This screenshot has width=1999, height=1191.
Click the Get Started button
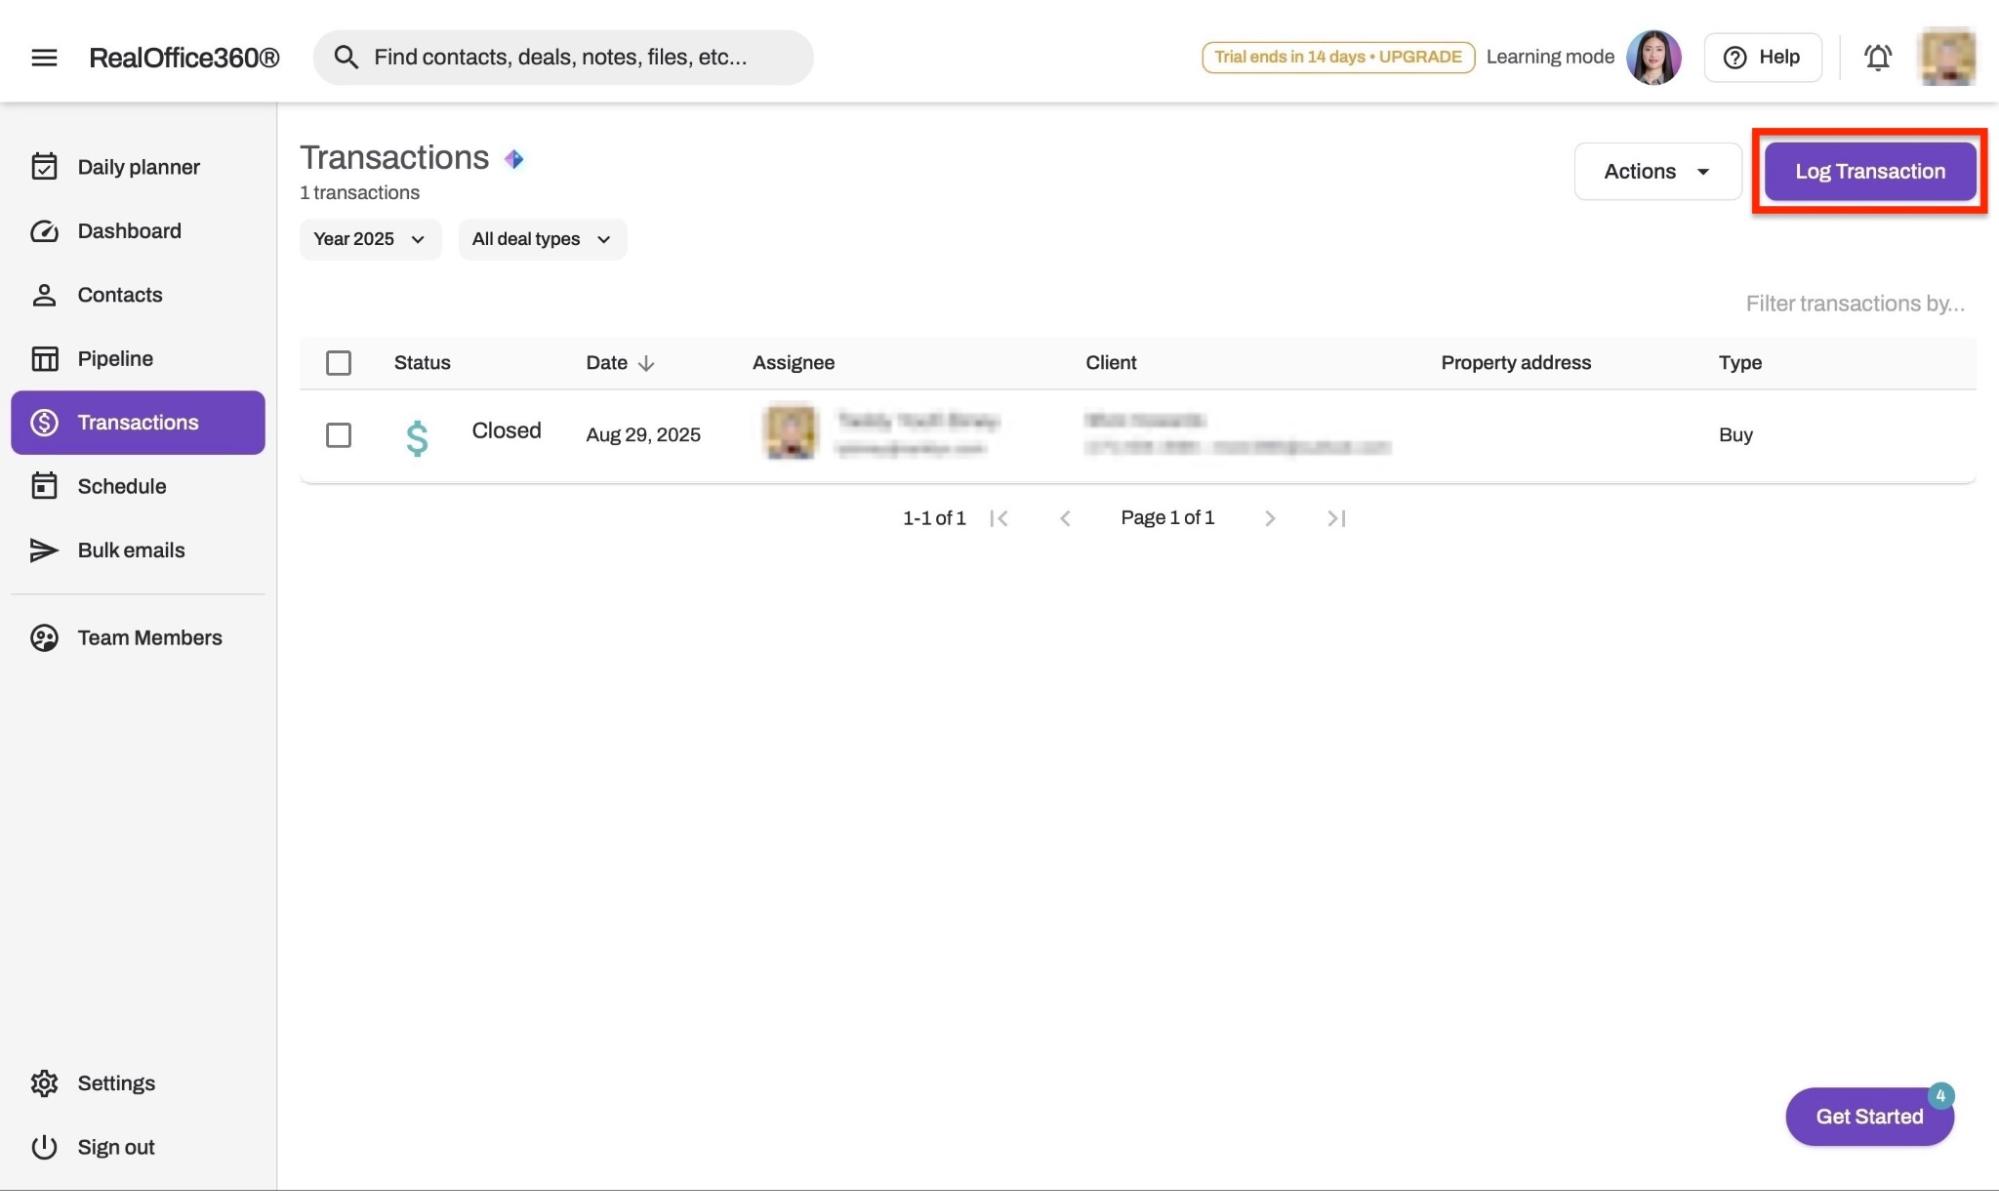tap(1868, 1116)
